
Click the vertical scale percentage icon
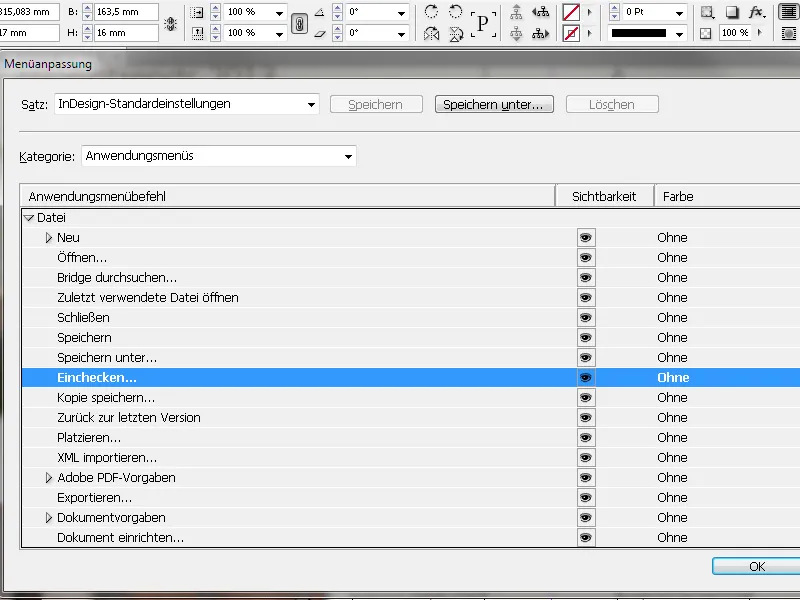[x=197, y=34]
